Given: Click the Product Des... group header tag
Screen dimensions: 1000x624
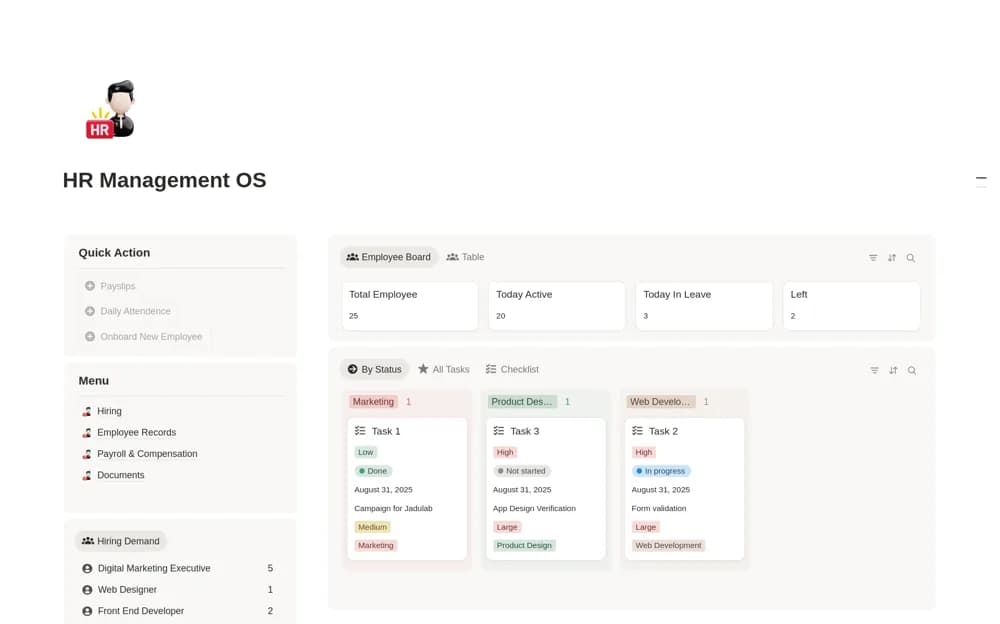Looking at the screenshot, I should point(522,402).
